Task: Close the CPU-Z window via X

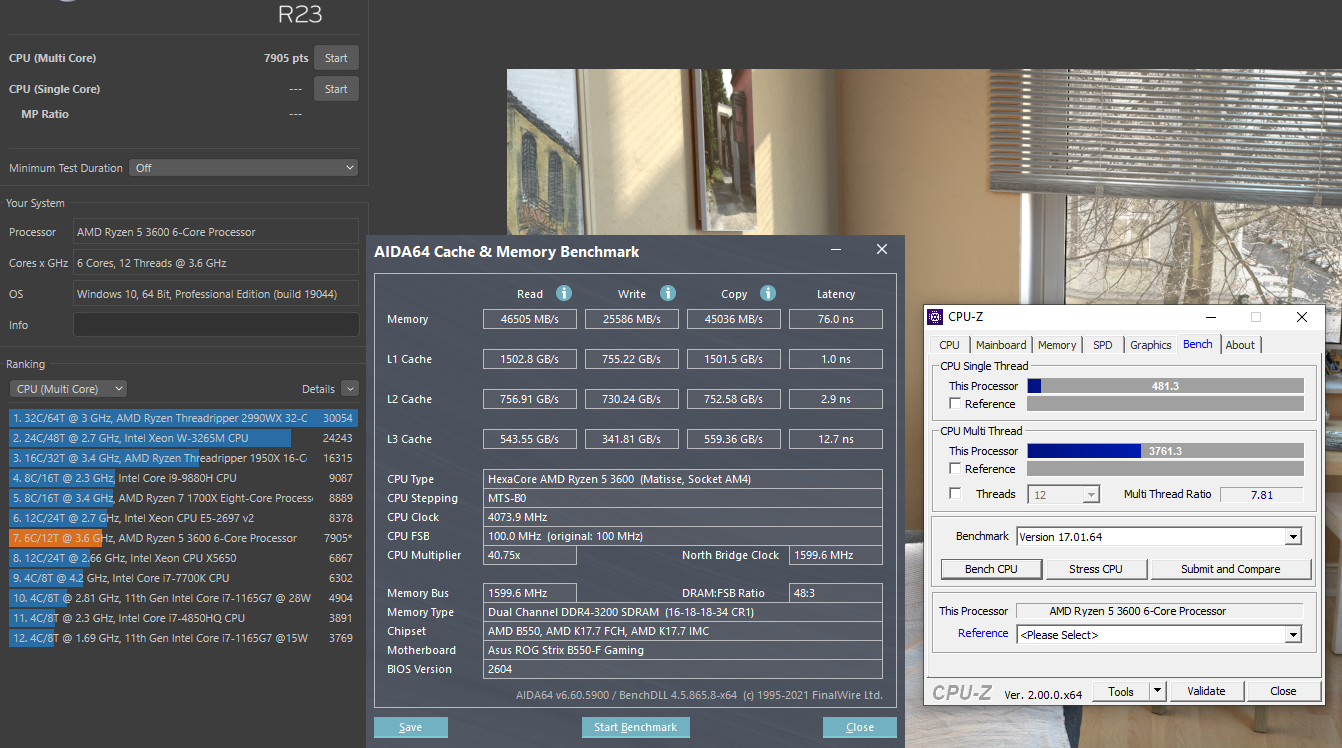Action: click(1301, 317)
